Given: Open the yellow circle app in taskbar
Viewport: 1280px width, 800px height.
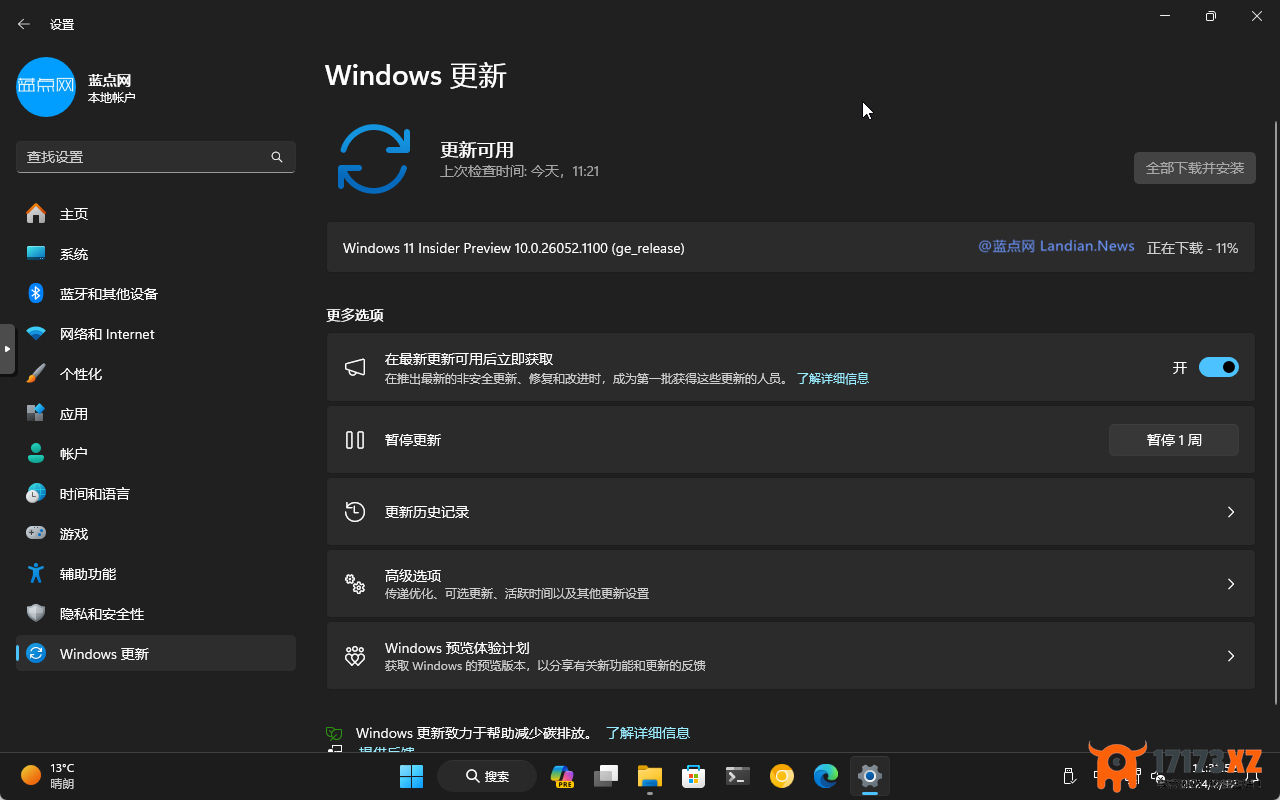Looking at the screenshot, I should tap(782, 776).
